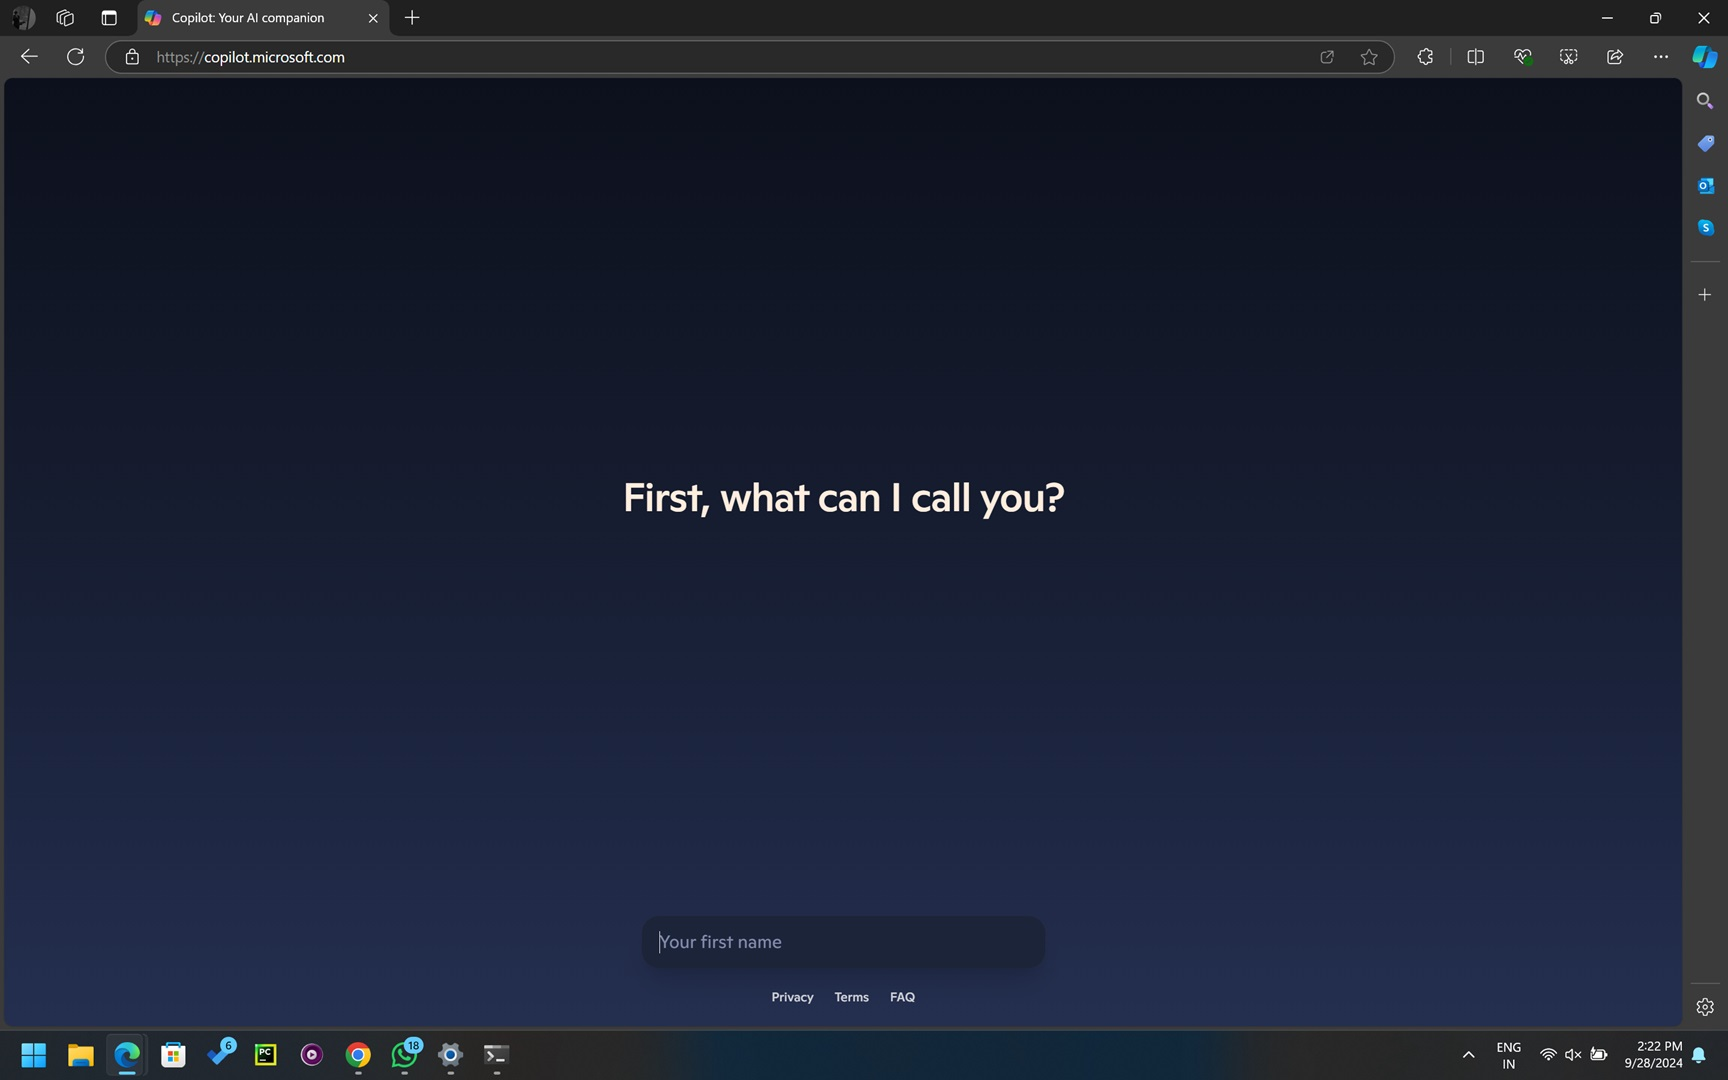Open the Share icon in toolbar

point(1614,57)
